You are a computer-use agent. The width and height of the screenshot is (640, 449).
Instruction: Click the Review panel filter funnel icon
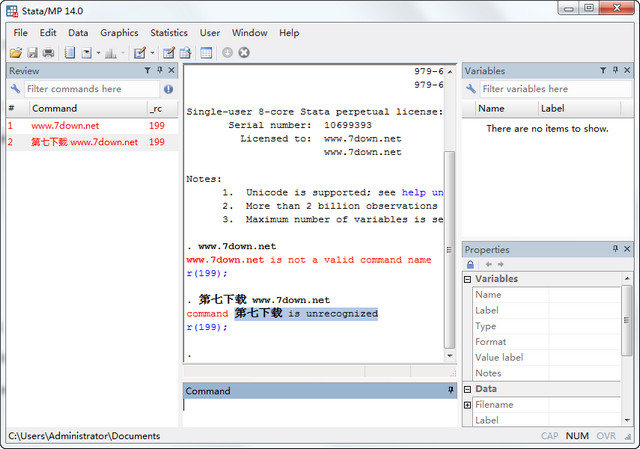(x=147, y=71)
